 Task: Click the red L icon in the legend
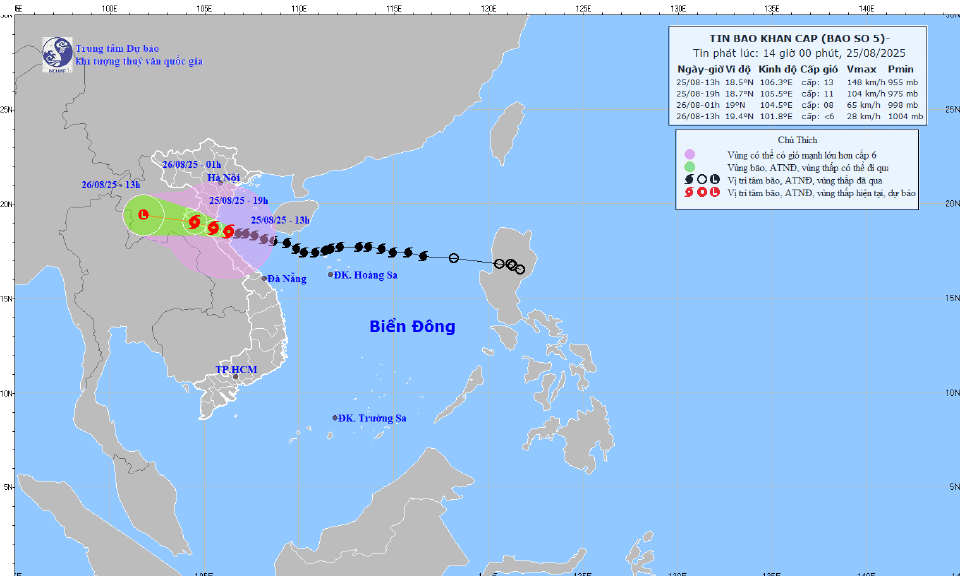[x=714, y=192]
